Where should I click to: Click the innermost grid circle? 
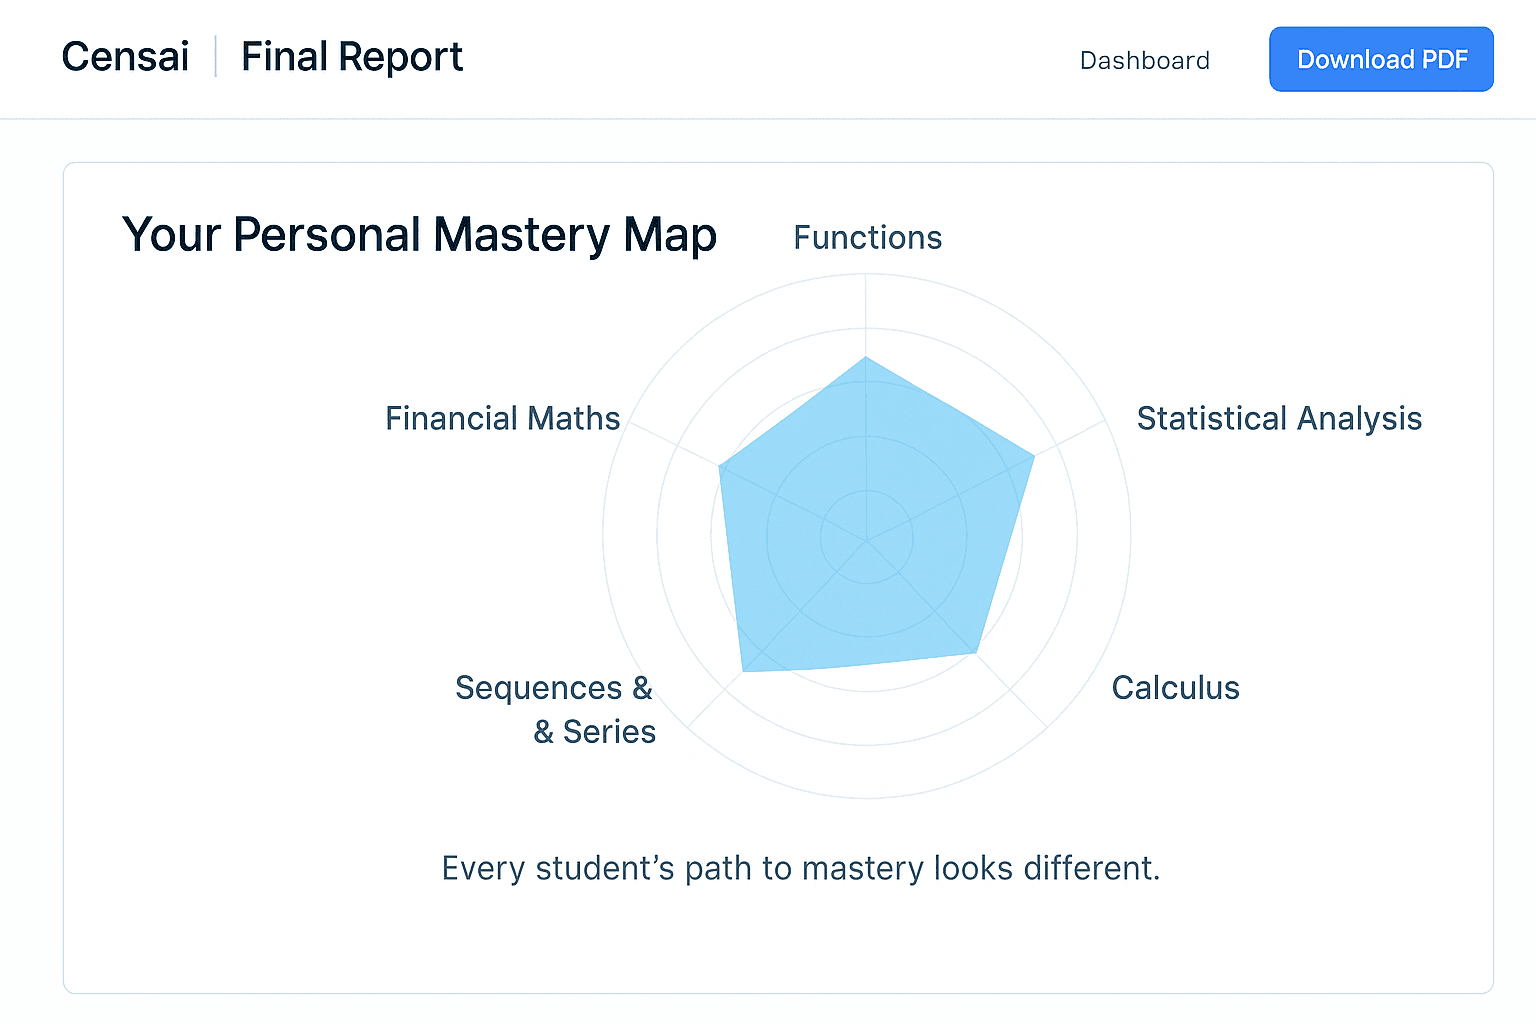coord(866,493)
